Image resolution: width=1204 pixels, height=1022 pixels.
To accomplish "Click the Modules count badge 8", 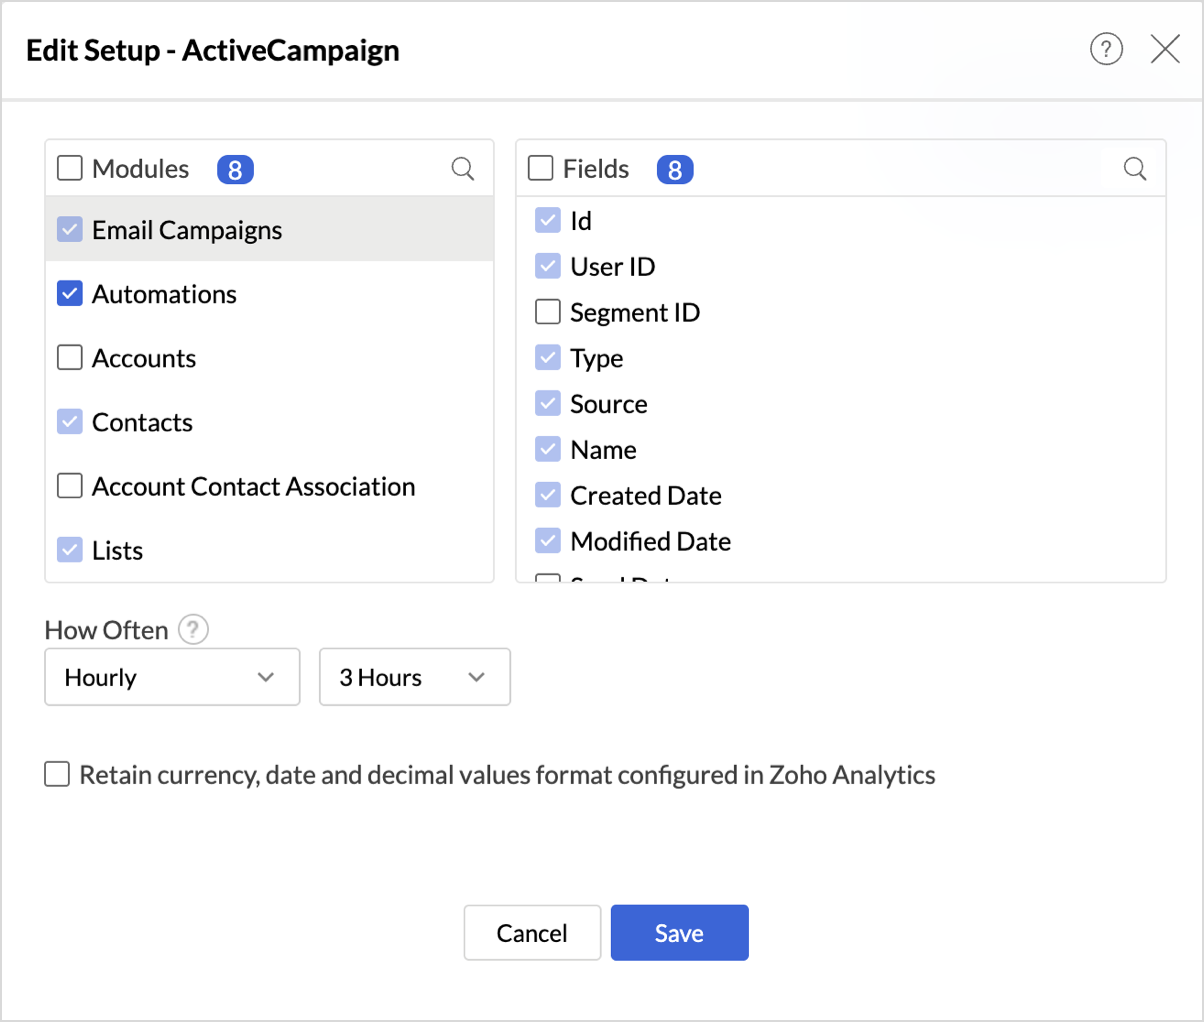I will click(x=235, y=170).
